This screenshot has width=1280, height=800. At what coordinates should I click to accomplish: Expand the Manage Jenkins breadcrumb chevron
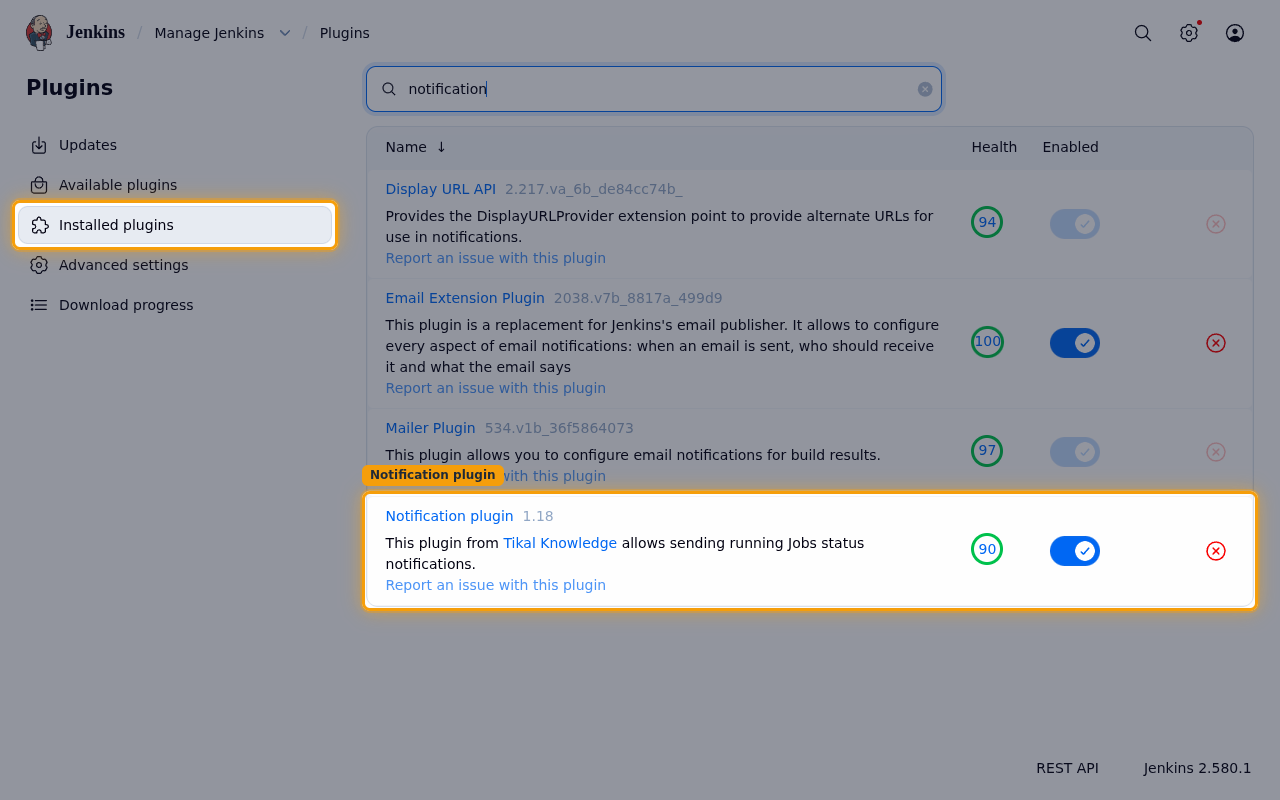pos(285,33)
